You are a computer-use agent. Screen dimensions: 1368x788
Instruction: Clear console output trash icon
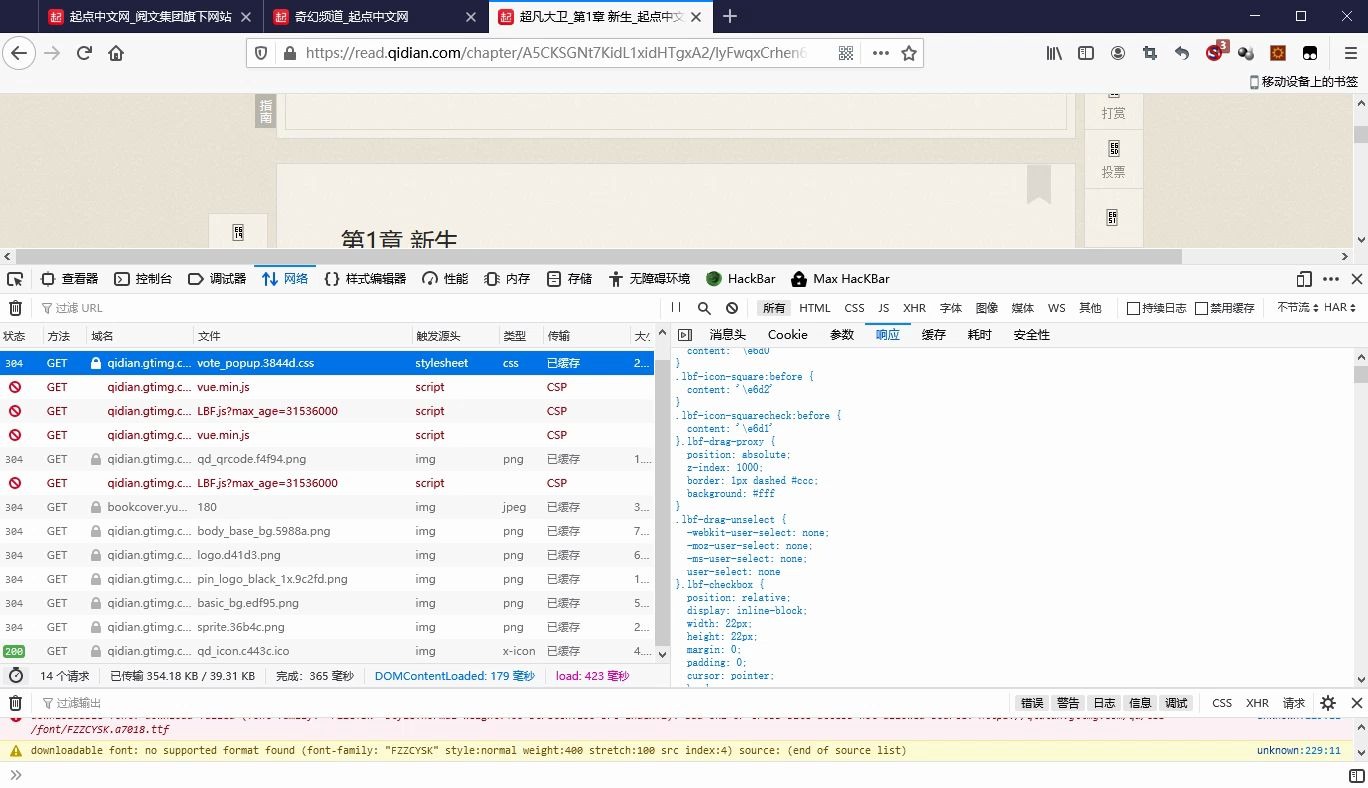tap(15, 703)
